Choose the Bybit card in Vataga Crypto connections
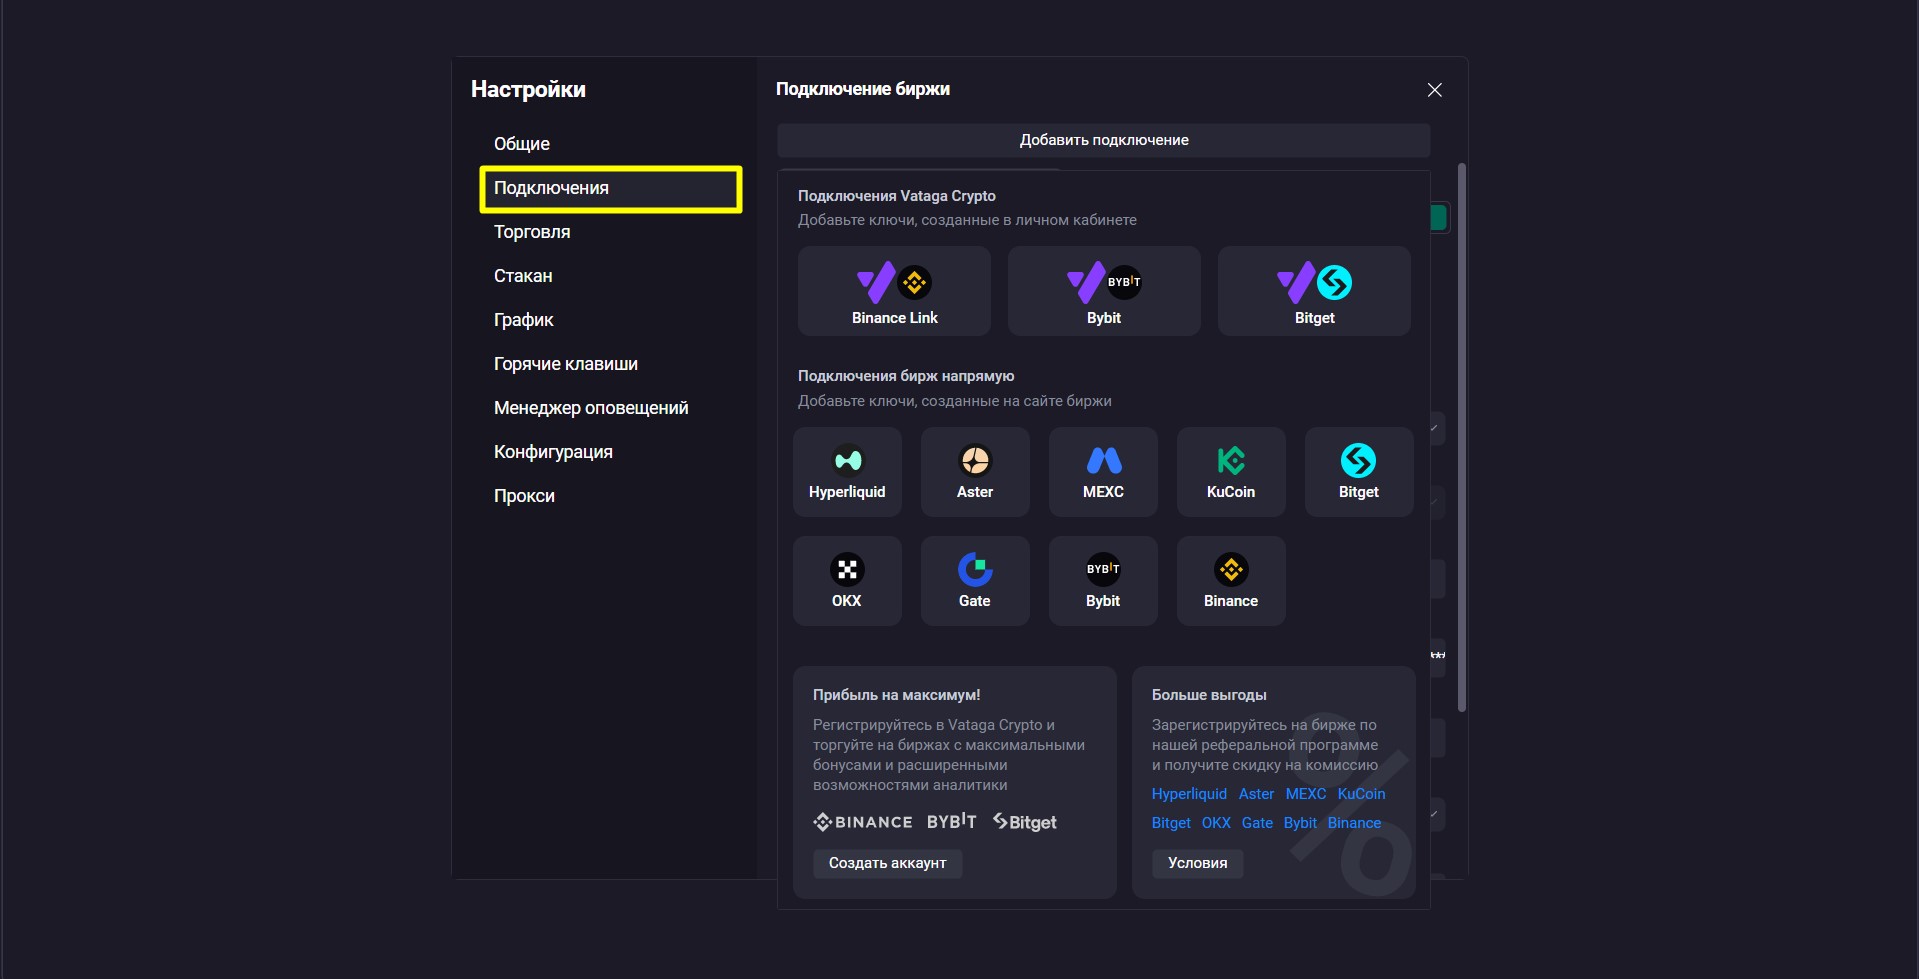Image resolution: width=1919 pixels, height=979 pixels. pyautogui.click(x=1104, y=291)
